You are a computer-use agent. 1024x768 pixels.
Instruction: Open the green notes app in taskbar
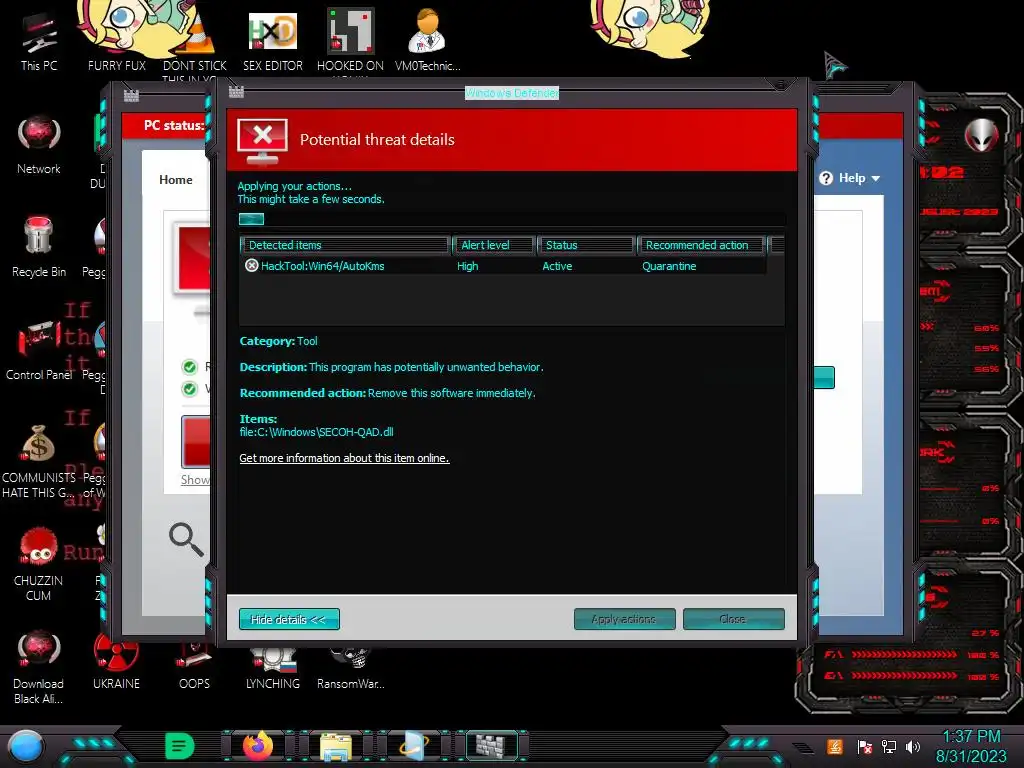[179, 746]
